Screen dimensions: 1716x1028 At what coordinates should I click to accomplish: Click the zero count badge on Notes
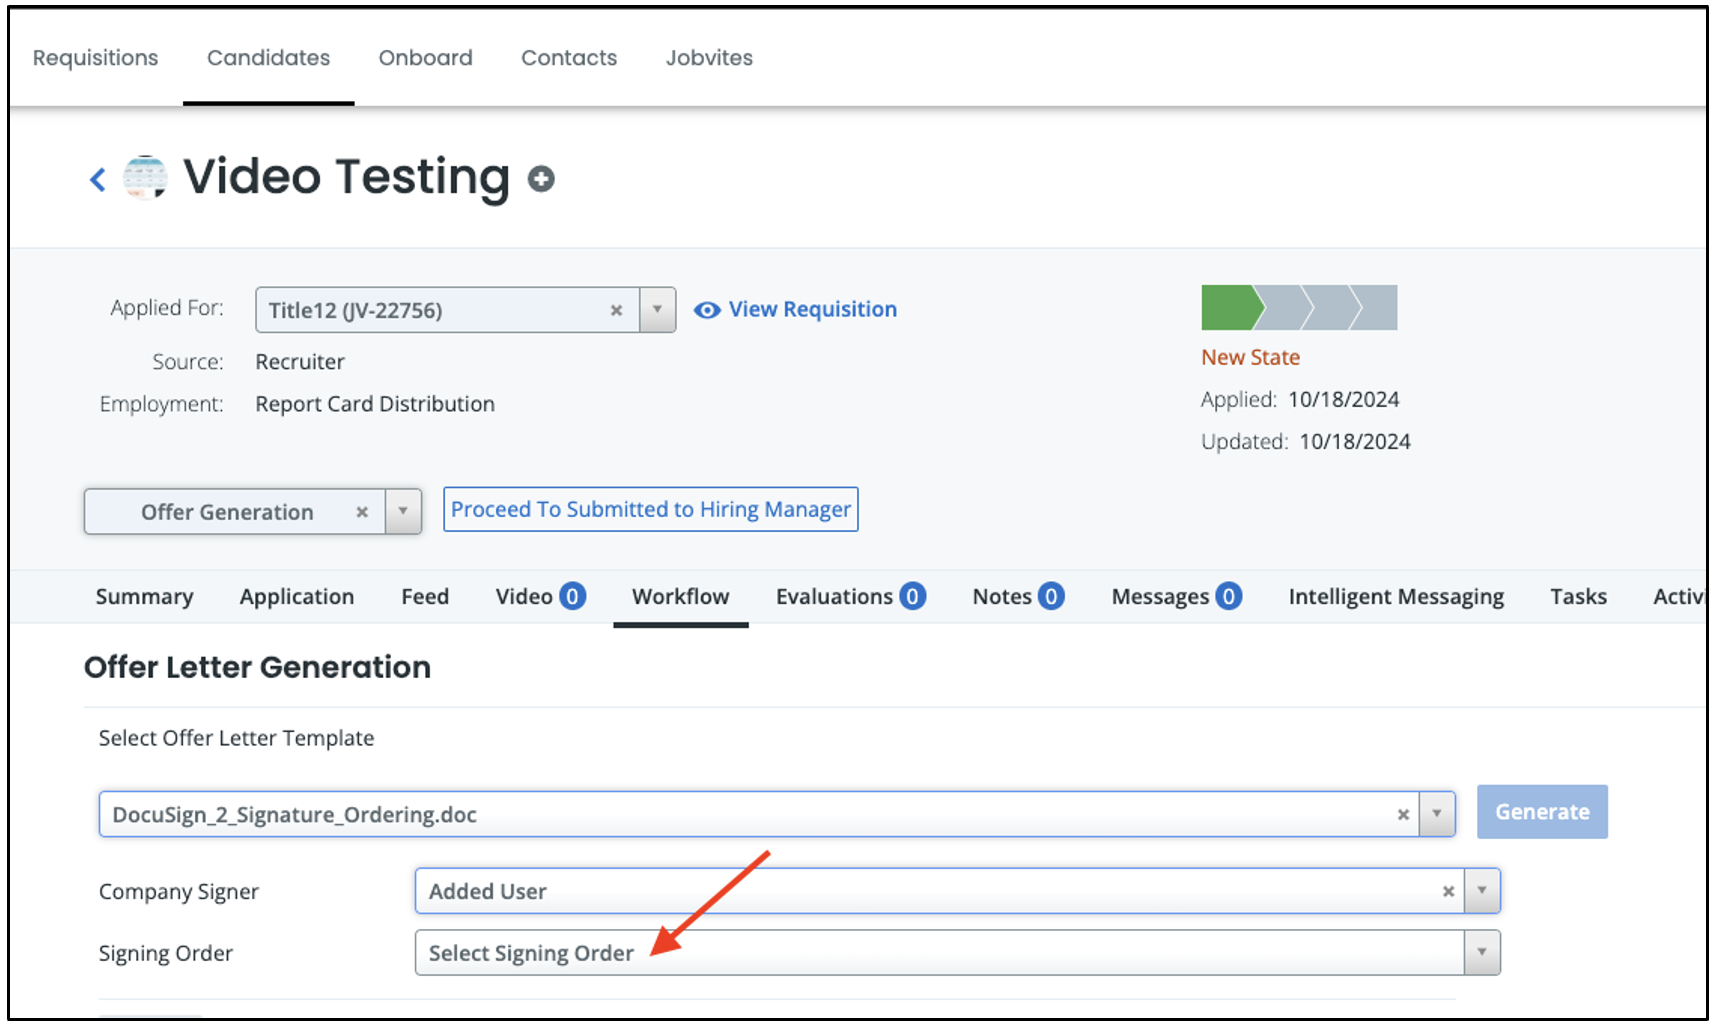pos(1051,596)
